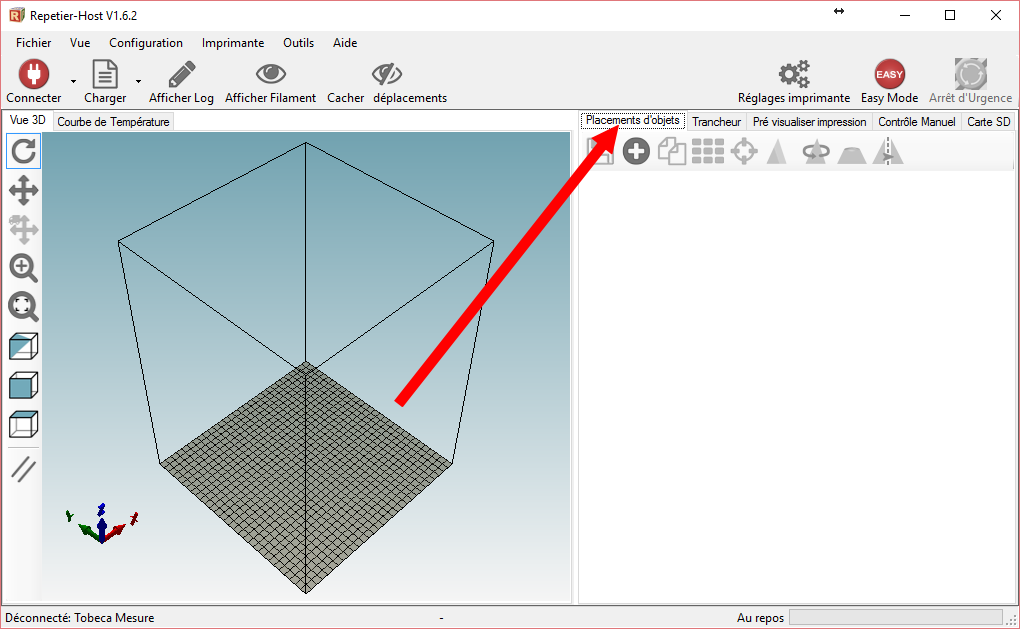Click the zoom magnifier tool
Image resolution: width=1020 pixels, height=629 pixels.
coord(23,267)
